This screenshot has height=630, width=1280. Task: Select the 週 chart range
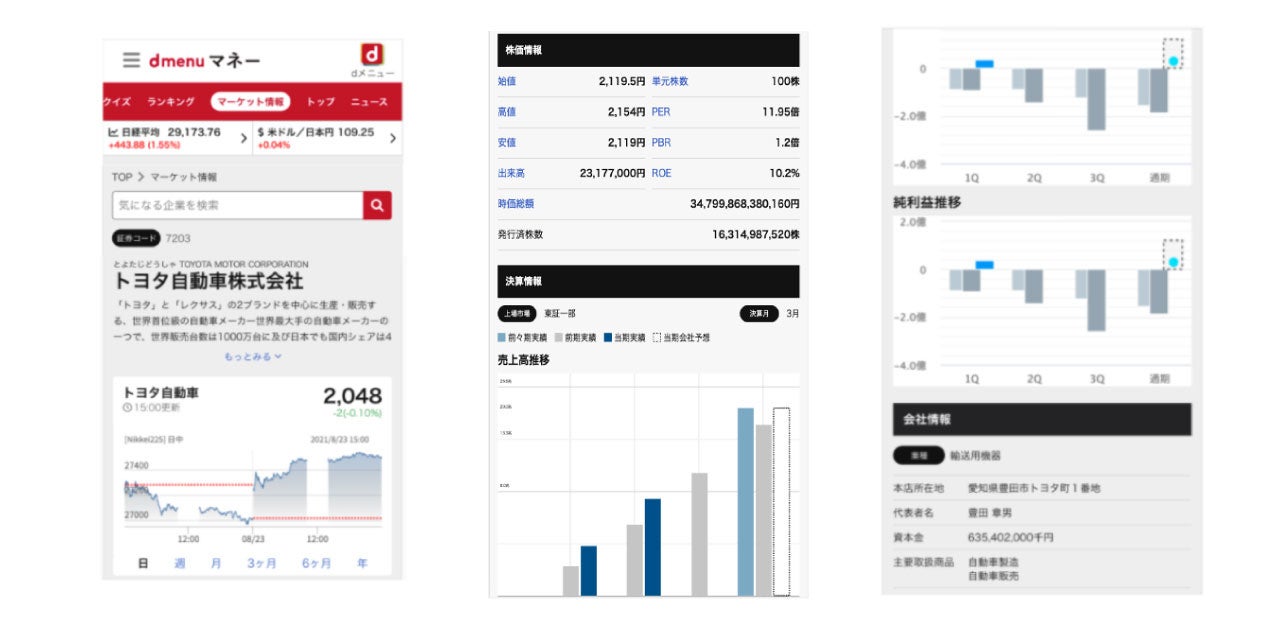click(180, 563)
